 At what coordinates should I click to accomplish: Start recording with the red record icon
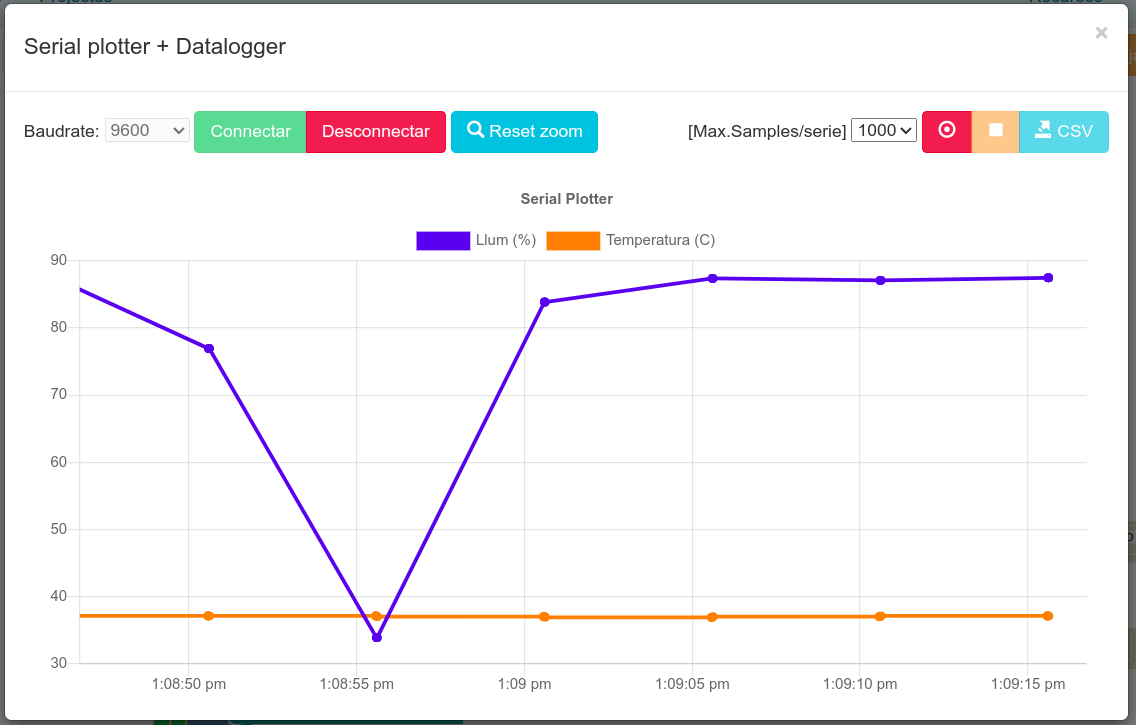946,131
